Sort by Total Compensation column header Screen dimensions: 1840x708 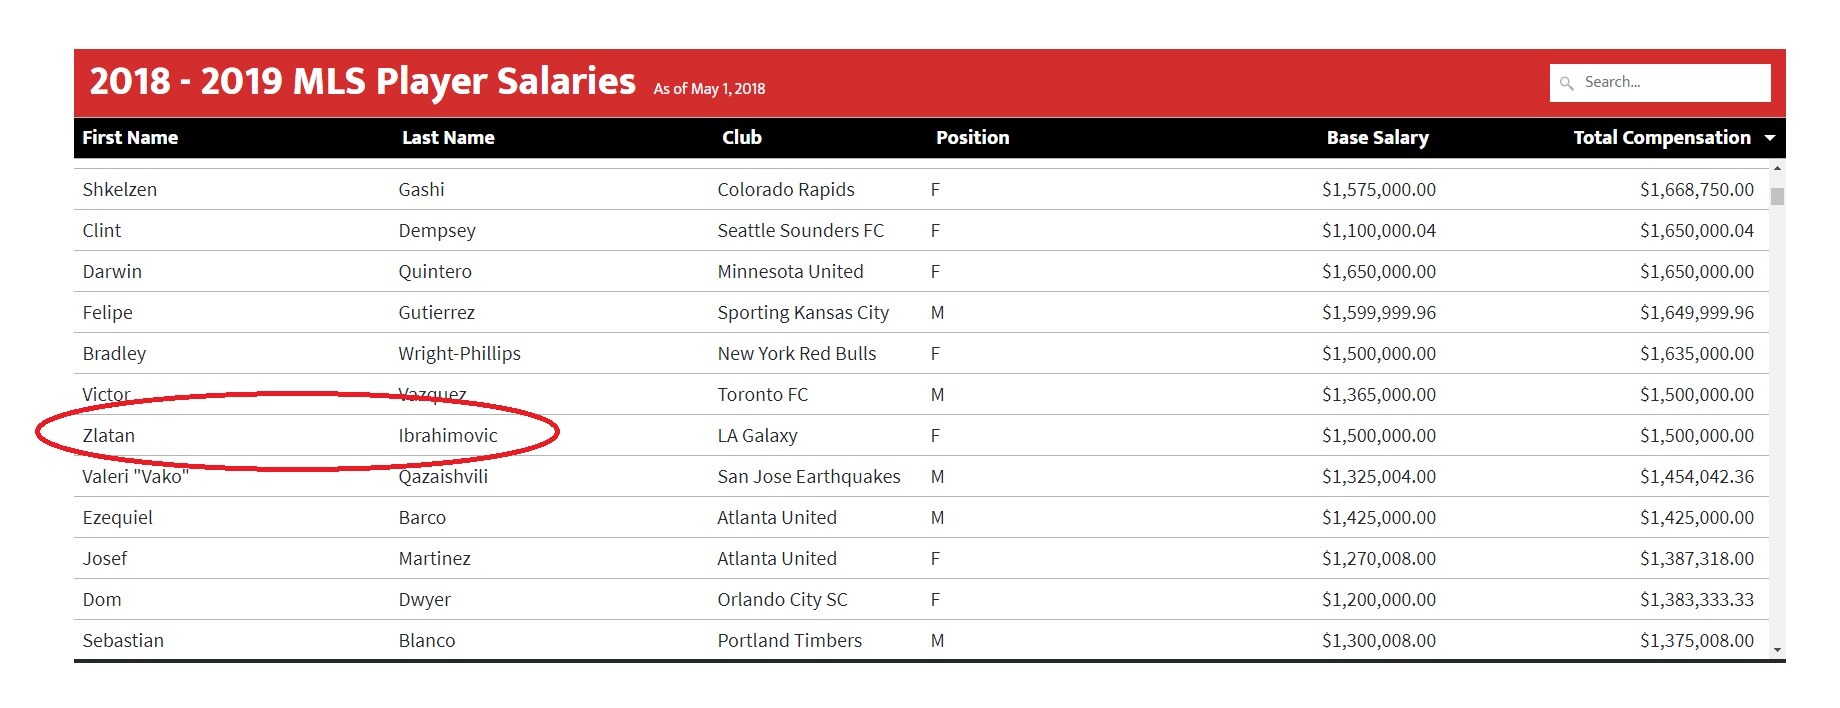tap(1662, 138)
